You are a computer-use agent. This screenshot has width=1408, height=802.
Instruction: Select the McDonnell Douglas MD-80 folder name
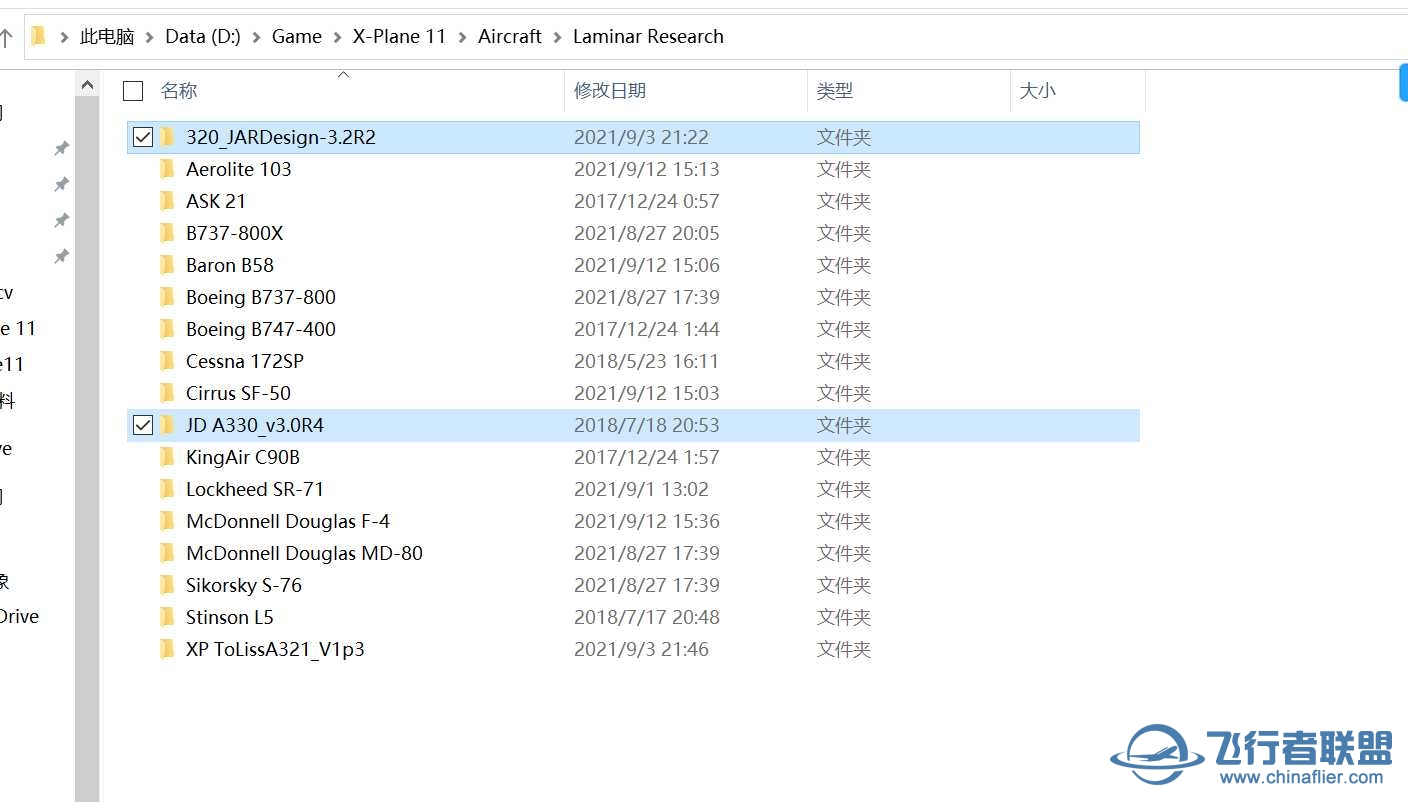pyautogui.click(x=305, y=553)
